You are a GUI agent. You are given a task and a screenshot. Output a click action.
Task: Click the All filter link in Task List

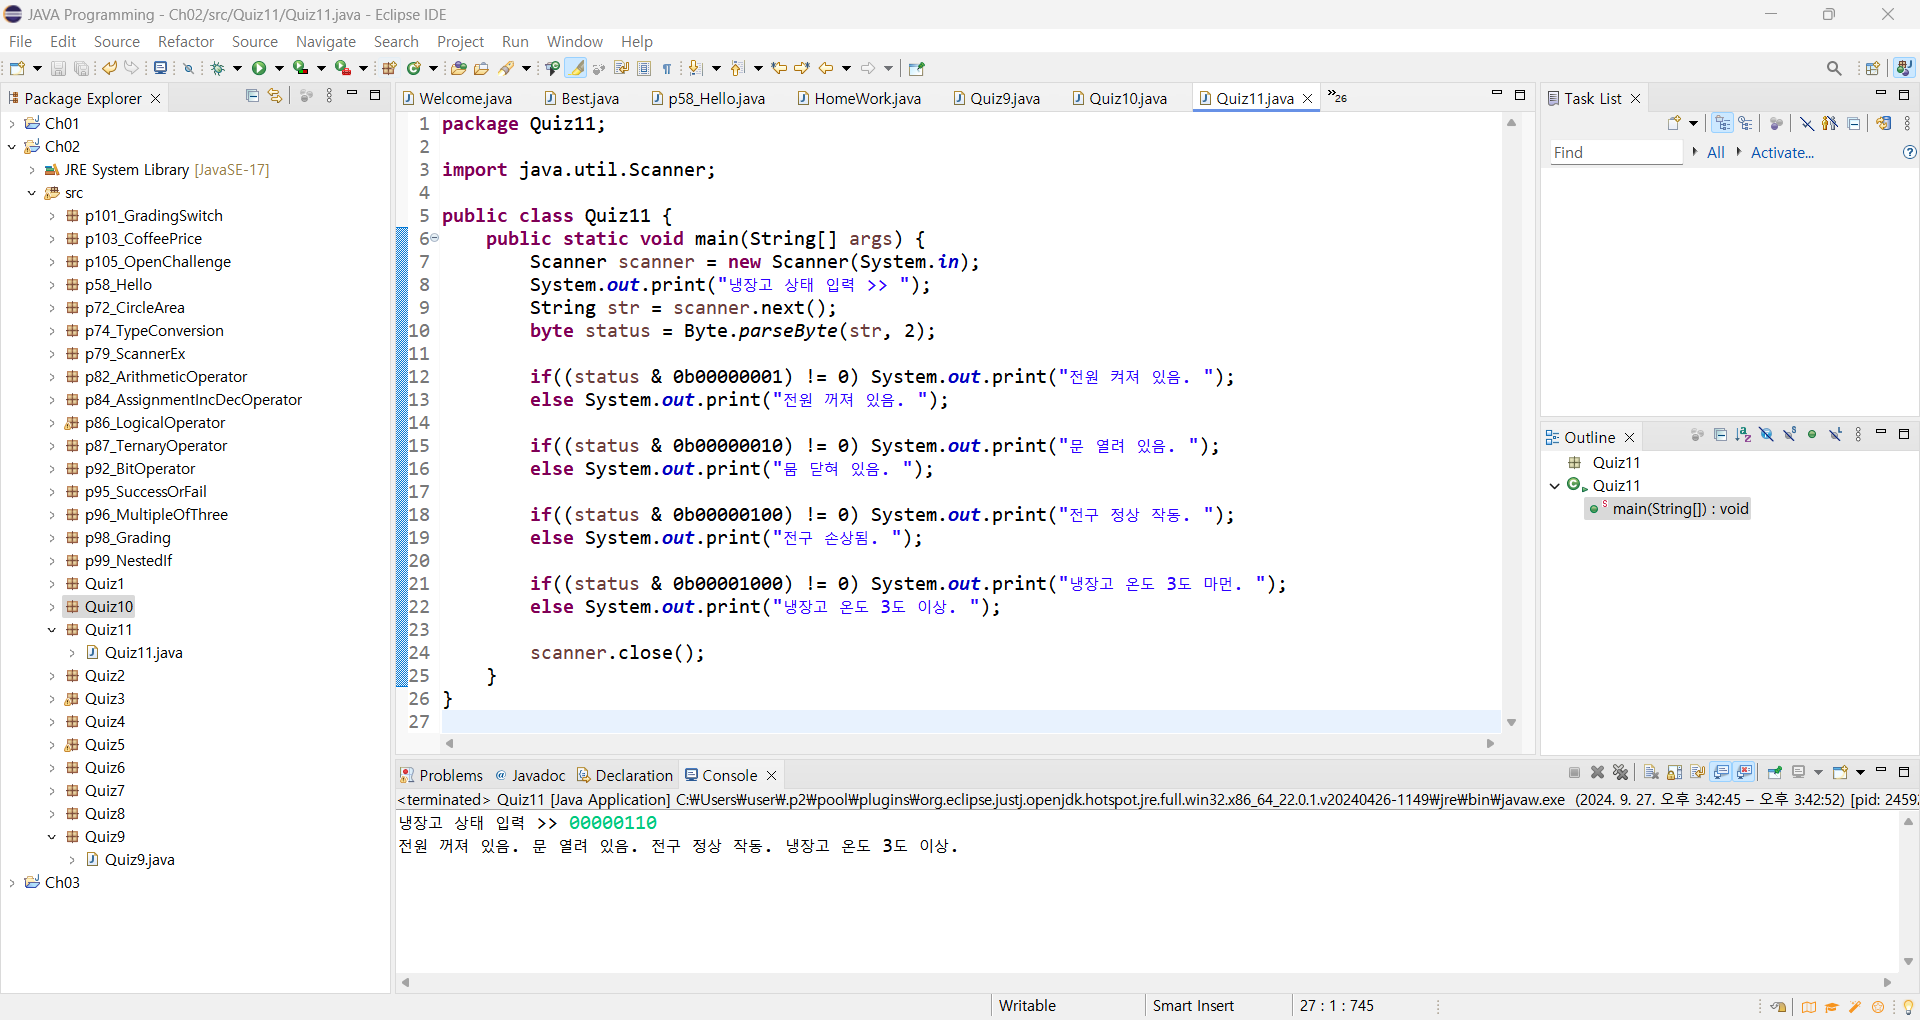[x=1716, y=152]
